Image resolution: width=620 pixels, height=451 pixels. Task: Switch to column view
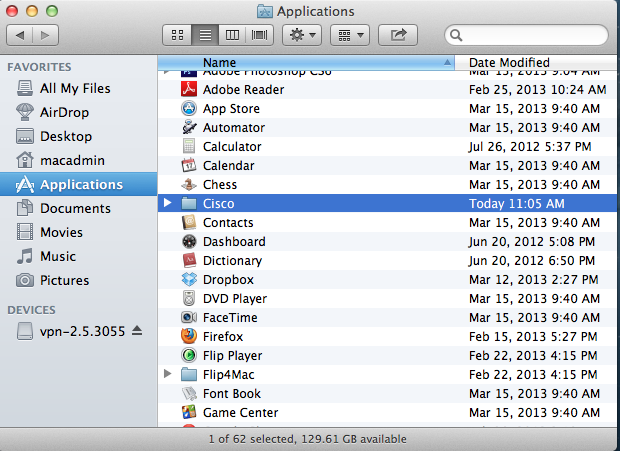pos(233,35)
